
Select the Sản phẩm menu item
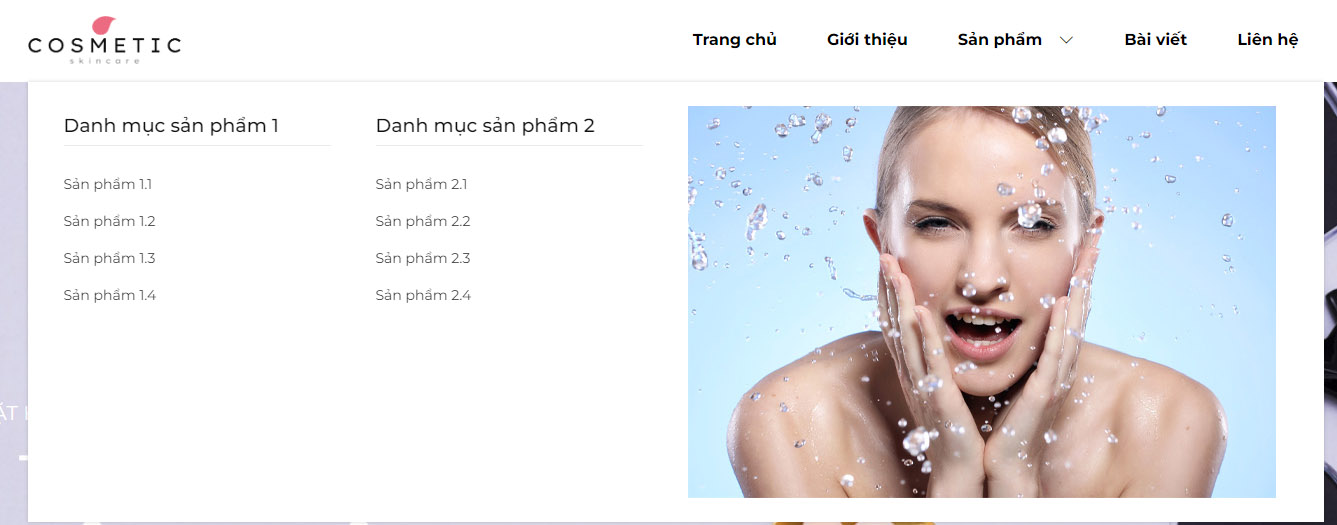coord(1000,40)
